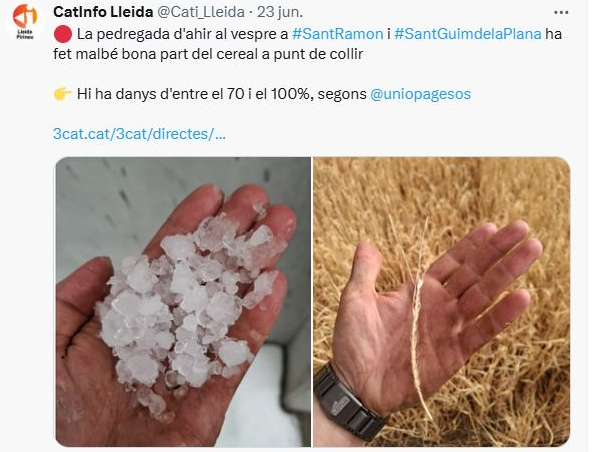Open the tweet timestamp 23 jun.
The image size is (592, 452).
tap(280, 12)
